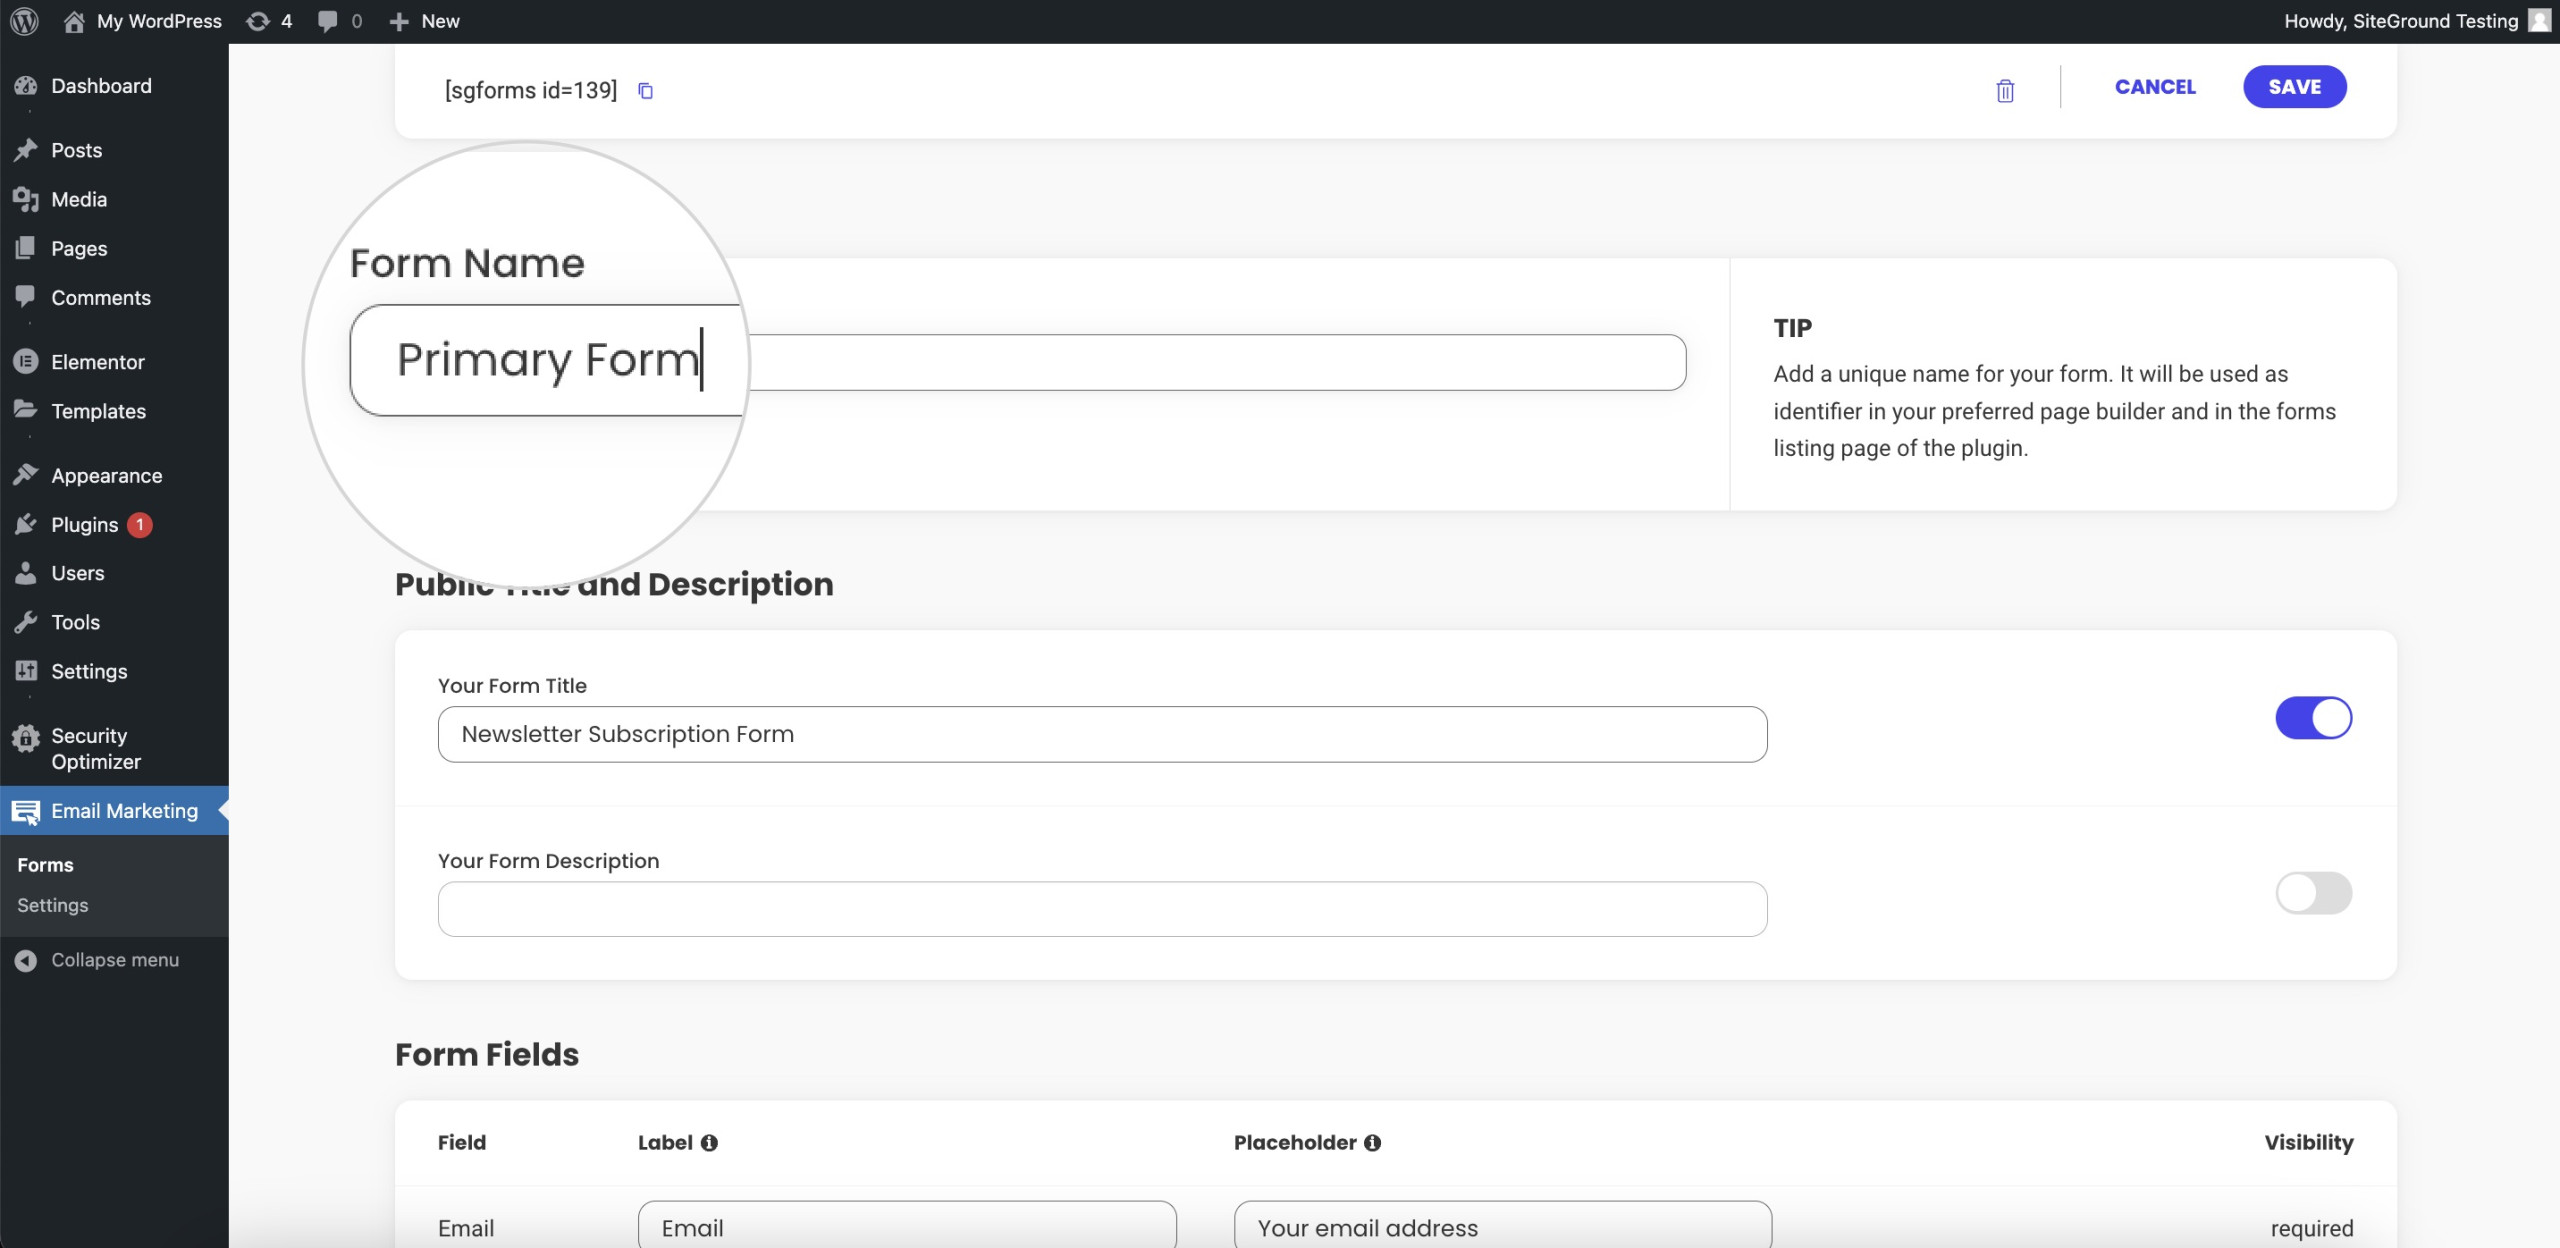Open the user avatar next to Howdy
The image size is (2560, 1248).
coord(2539,21)
